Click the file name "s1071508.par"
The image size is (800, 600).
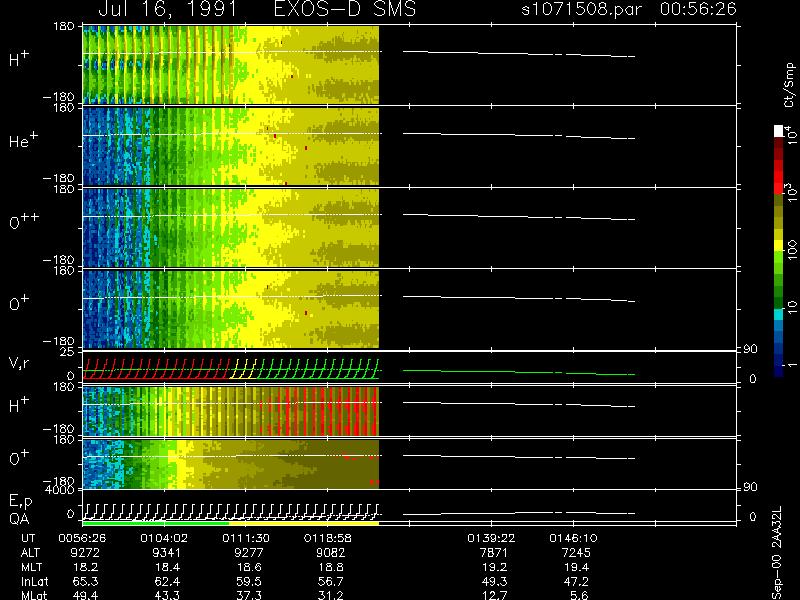click(582, 9)
